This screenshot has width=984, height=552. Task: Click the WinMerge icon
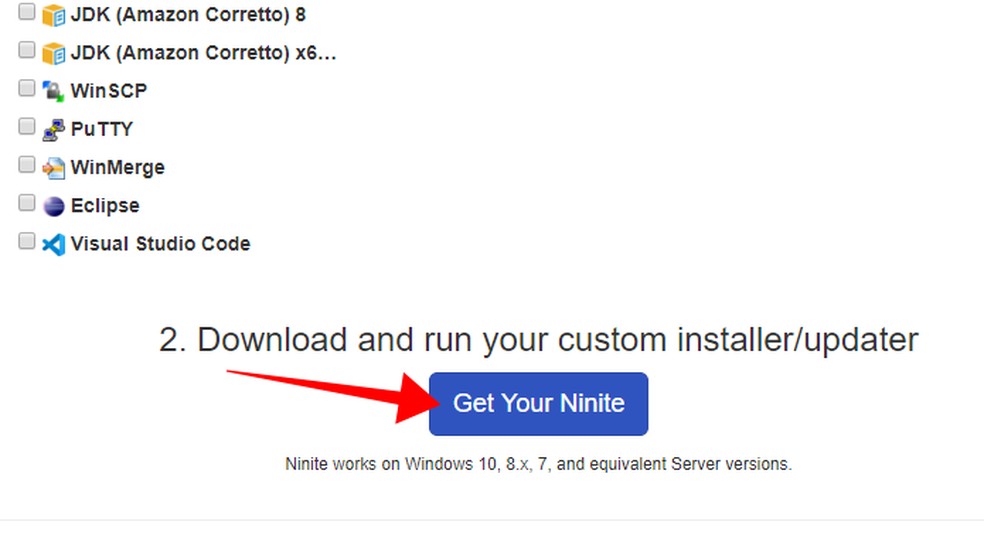click(53, 168)
